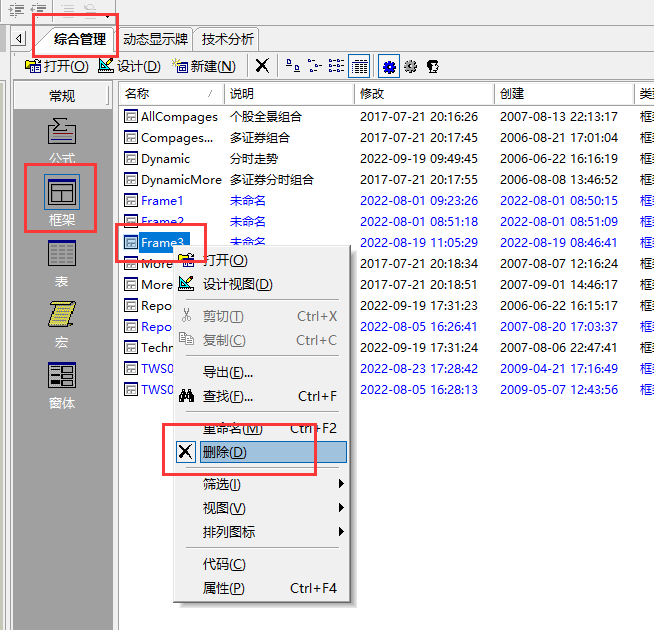Screen dimensions: 654x630
Task: Choose 打开(O) in the context menu
Action: (262, 260)
